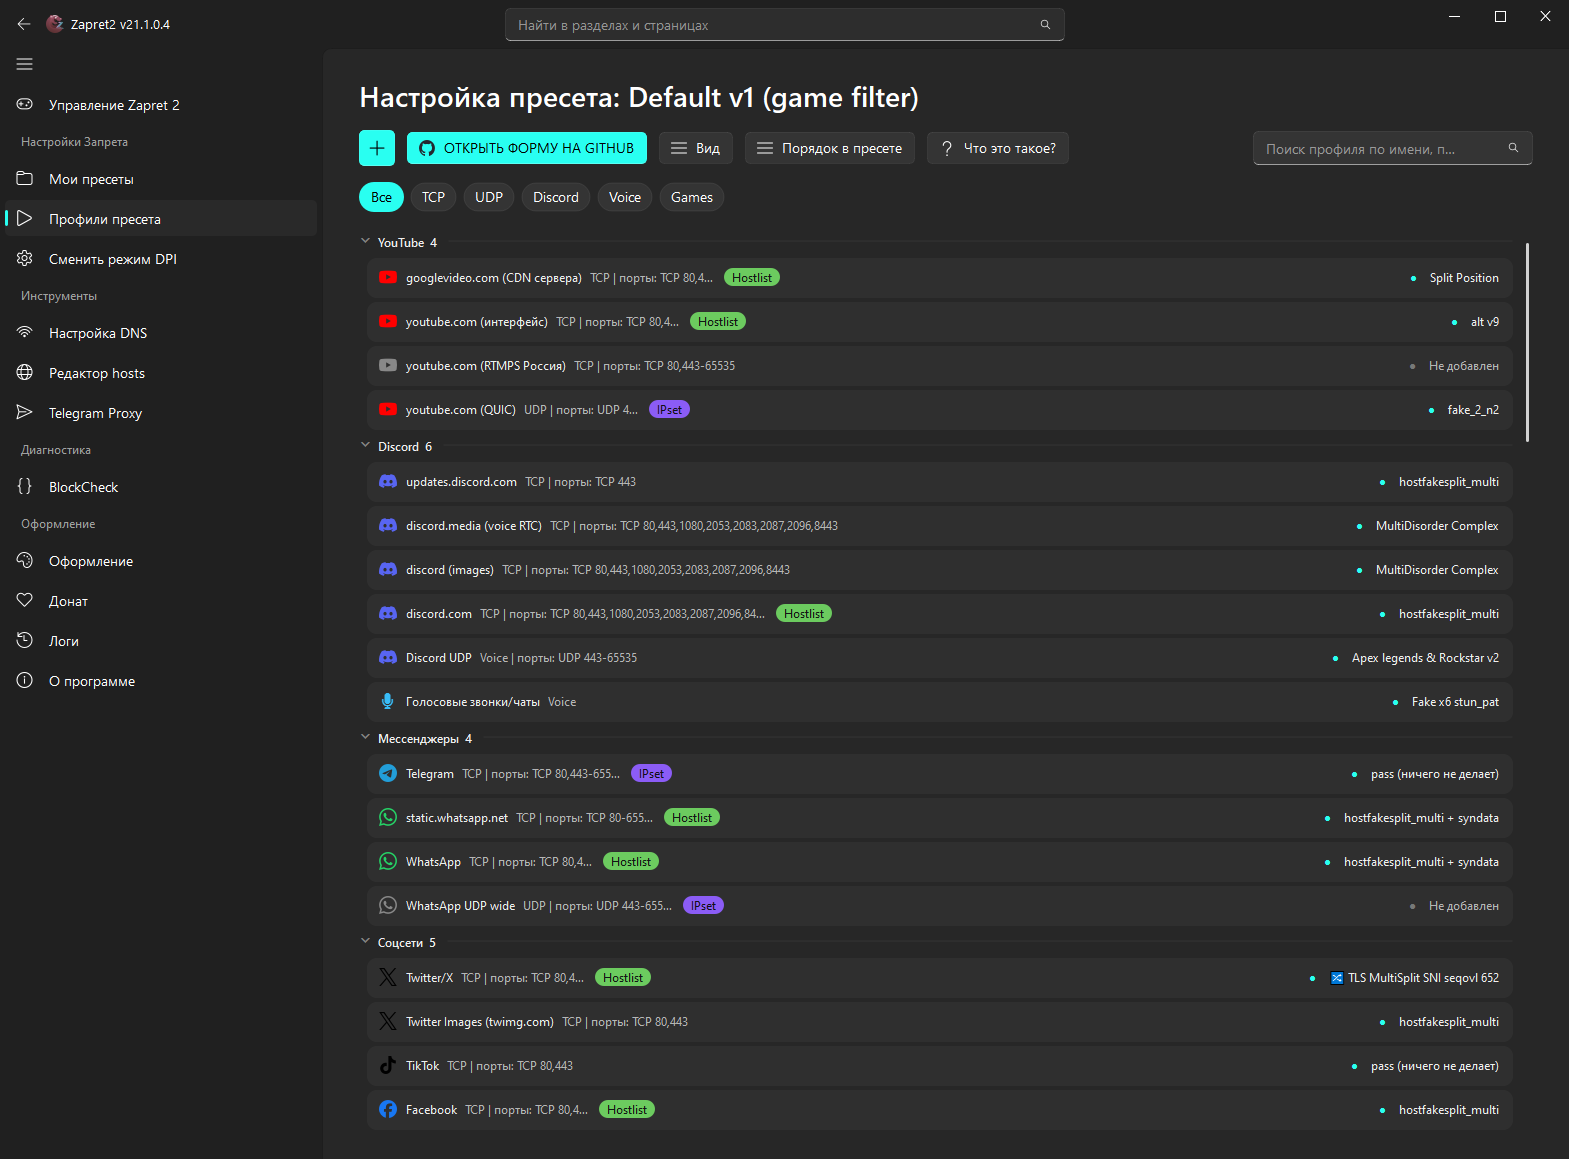Image resolution: width=1569 pixels, height=1159 pixels.
Task: Select Профили пресета in sidebar
Action: [x=161, y=219]
